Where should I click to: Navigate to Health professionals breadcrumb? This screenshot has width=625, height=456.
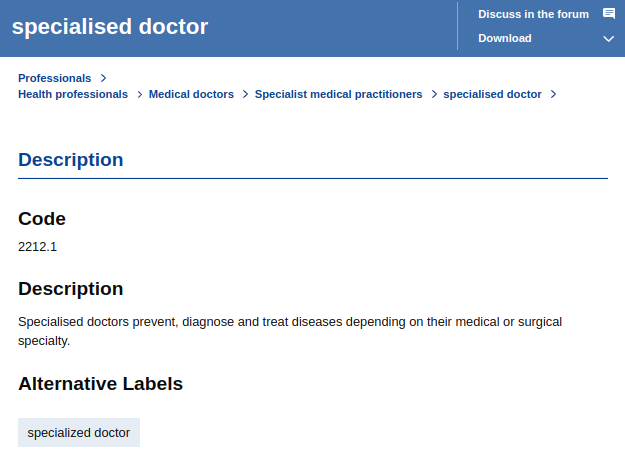pyautogui.click(x=73, y=94)
